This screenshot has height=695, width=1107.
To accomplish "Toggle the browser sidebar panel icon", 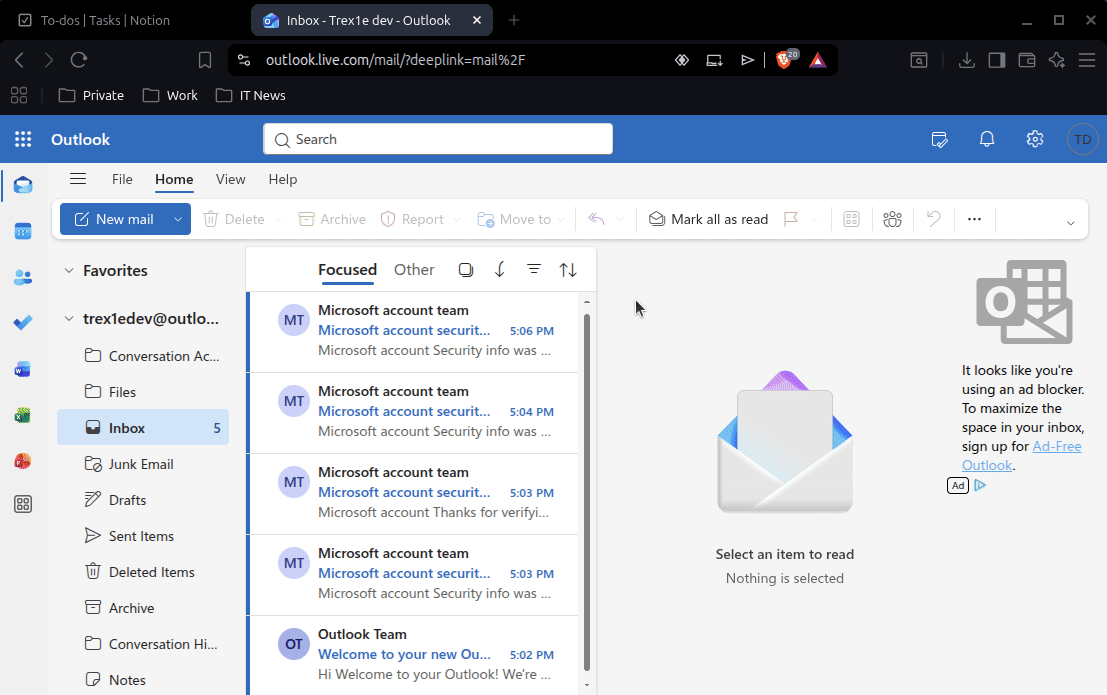I will 997,60.
